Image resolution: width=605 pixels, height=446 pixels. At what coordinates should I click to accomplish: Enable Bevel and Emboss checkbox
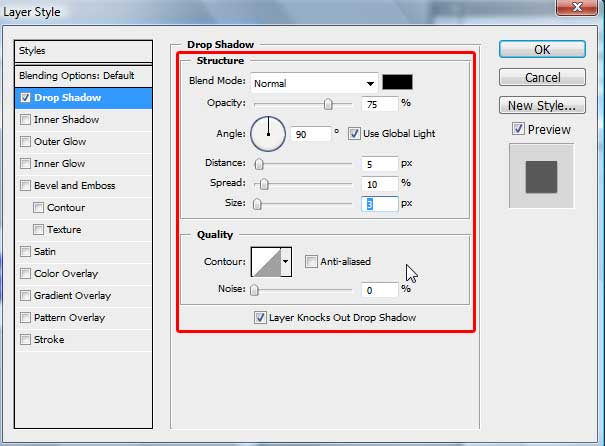[25, 186]
